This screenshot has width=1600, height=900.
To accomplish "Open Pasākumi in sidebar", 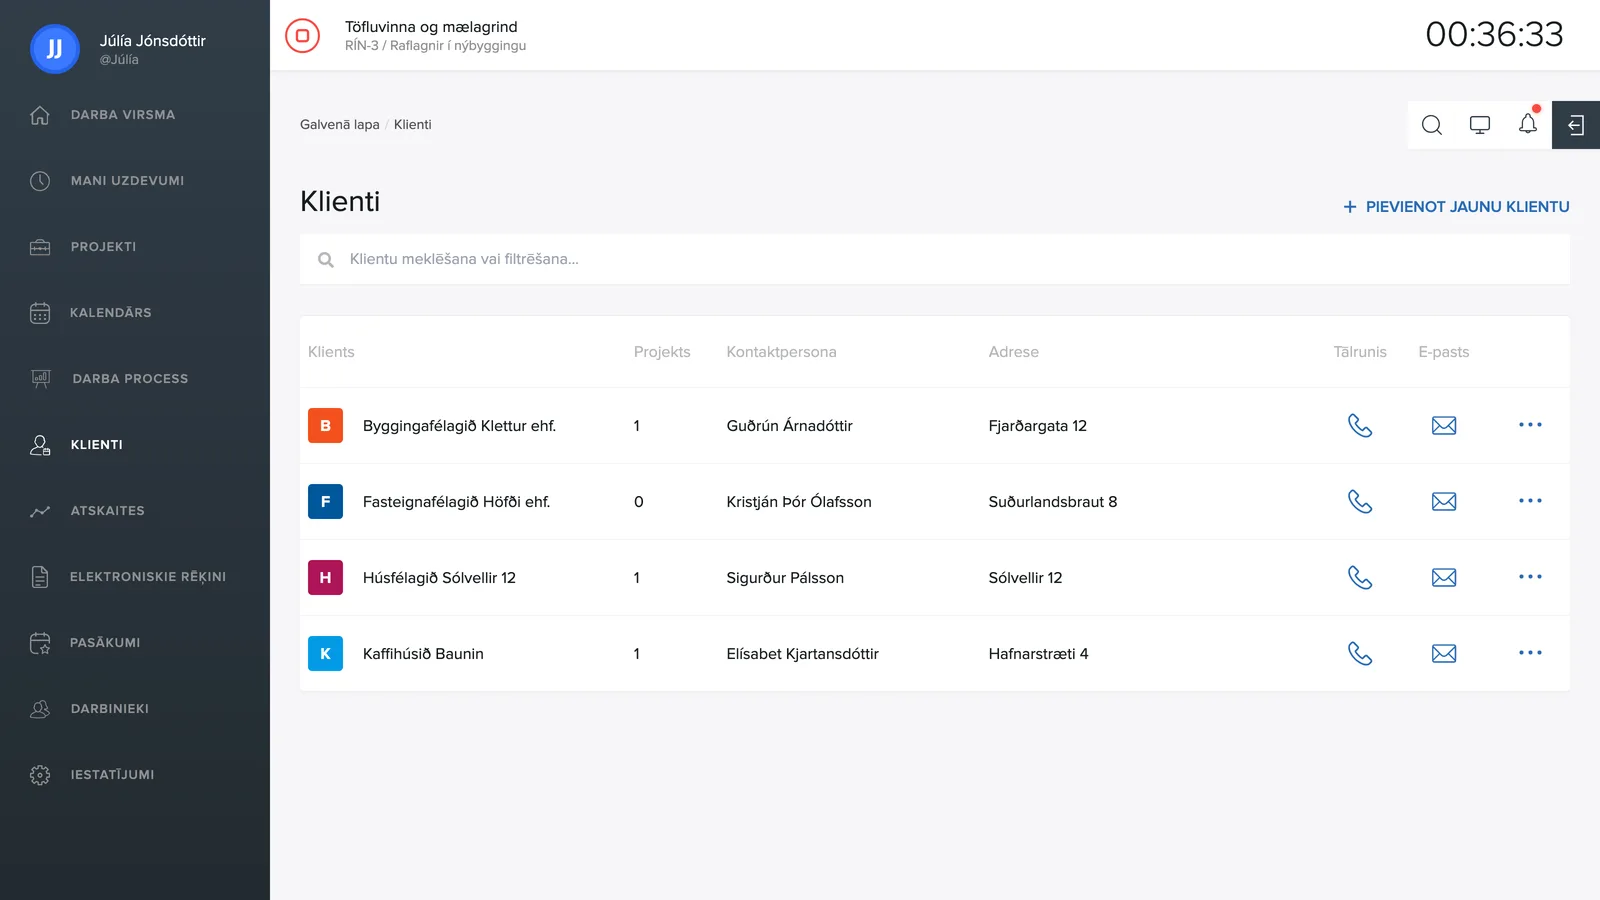I will click(x=105, y=643).
